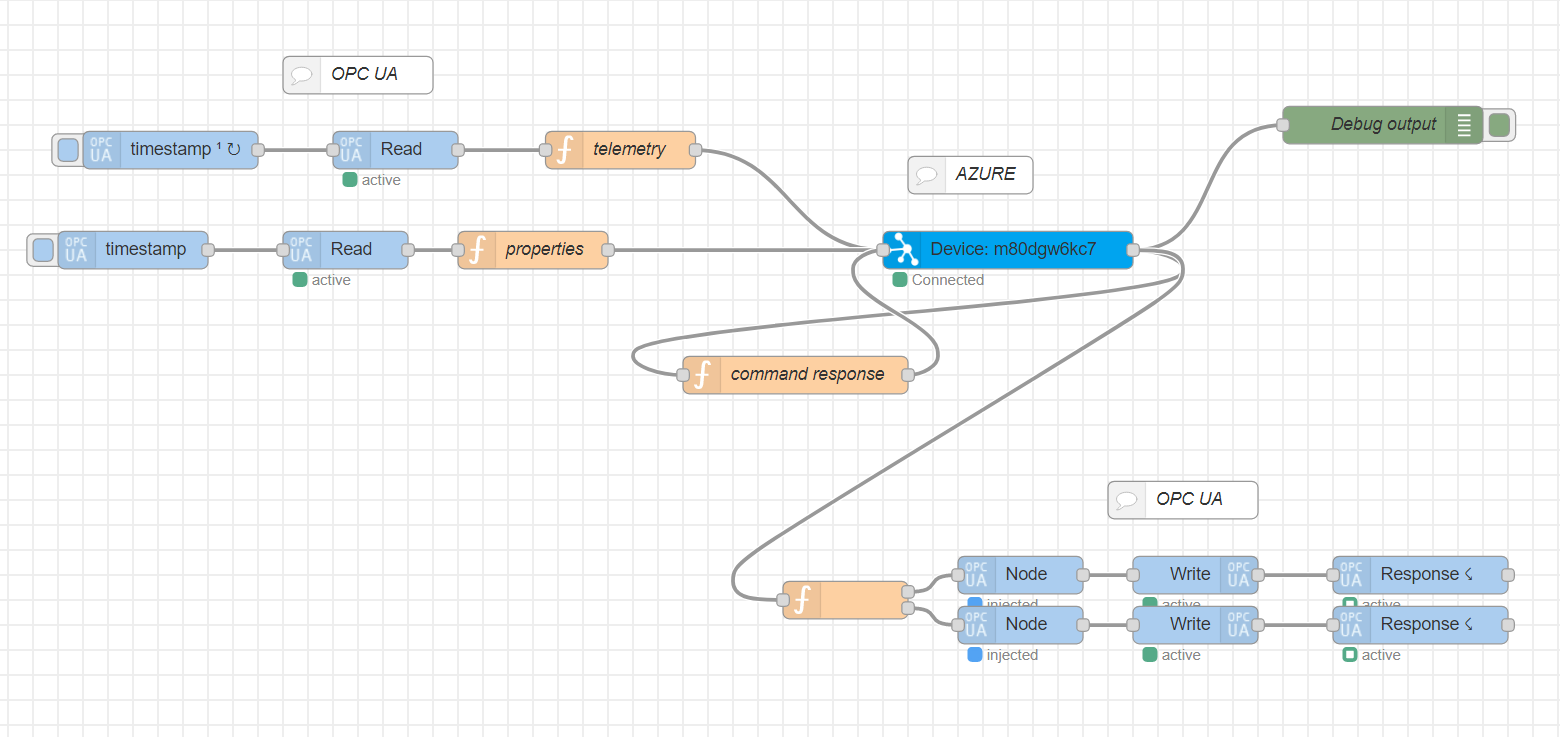The height and width of the screenshot is (737, 1560).
Task: Click the upper Response node
Action: pyautogui.click(x=1421, y=575)
